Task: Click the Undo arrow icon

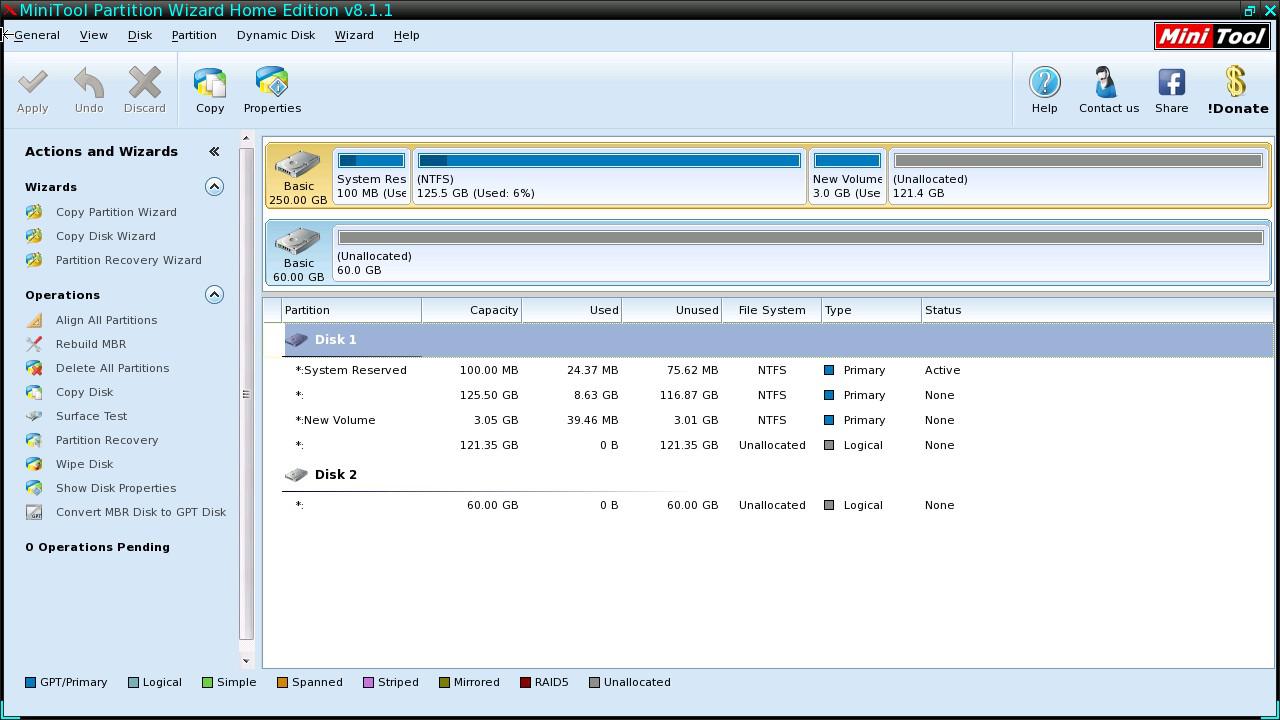Action: pos(89,82)
